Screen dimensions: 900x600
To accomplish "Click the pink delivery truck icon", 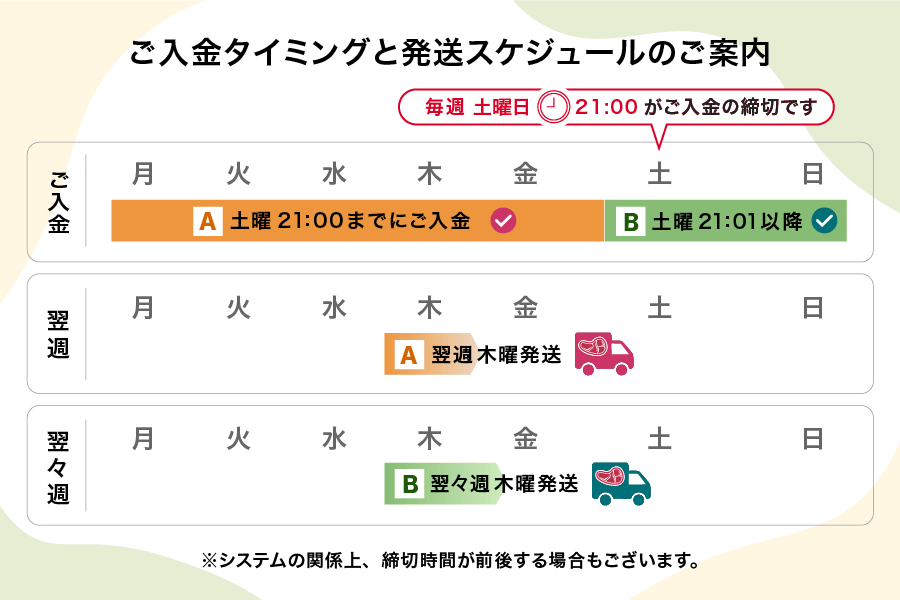I will click(604, 353).
